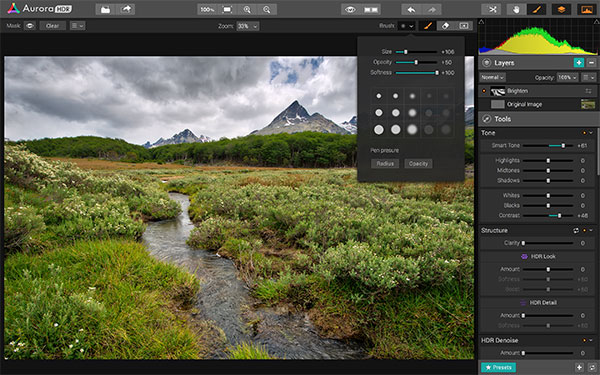Open the Zoom 33% dropdown

[x=248, y=26]
